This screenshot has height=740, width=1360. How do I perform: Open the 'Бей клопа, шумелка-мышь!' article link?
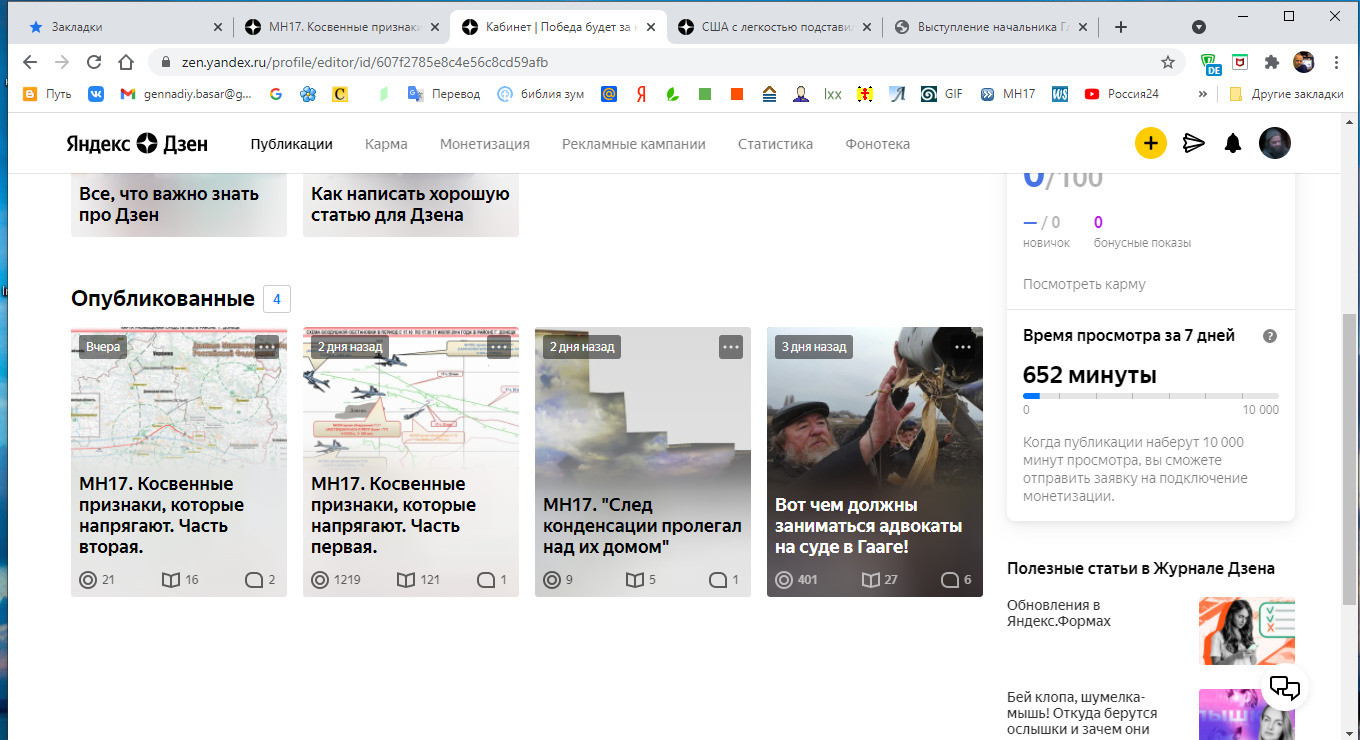click(x=1082, y=713)
